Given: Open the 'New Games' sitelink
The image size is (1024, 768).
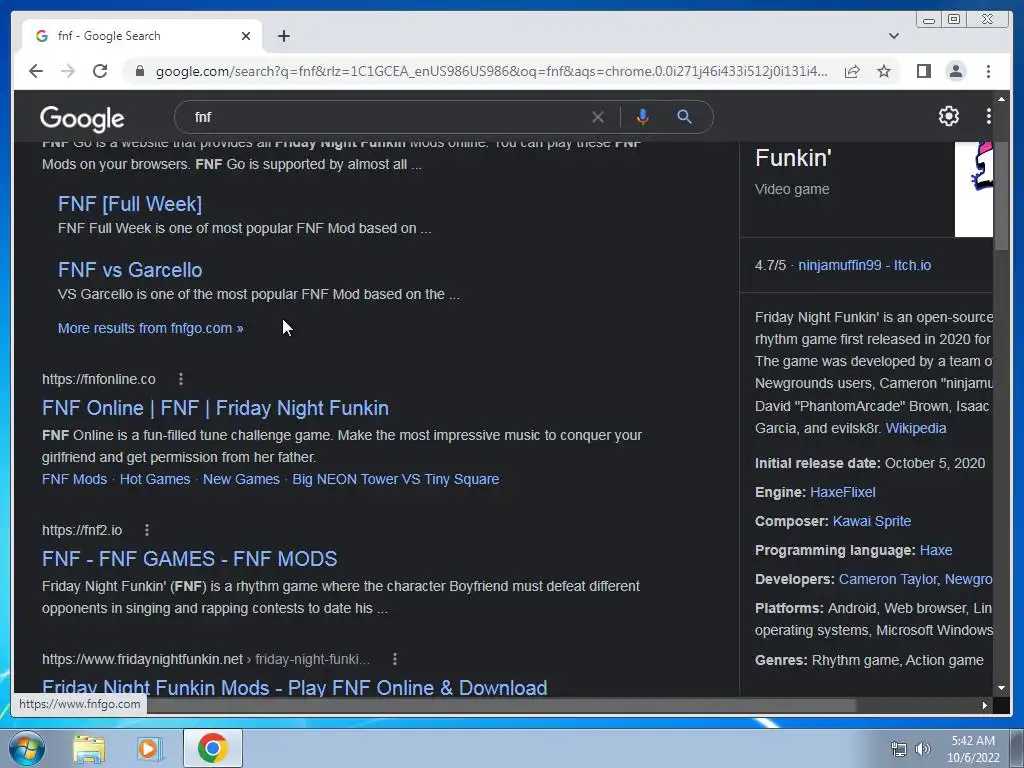Looking at the screenshot, I should point(241,479).
